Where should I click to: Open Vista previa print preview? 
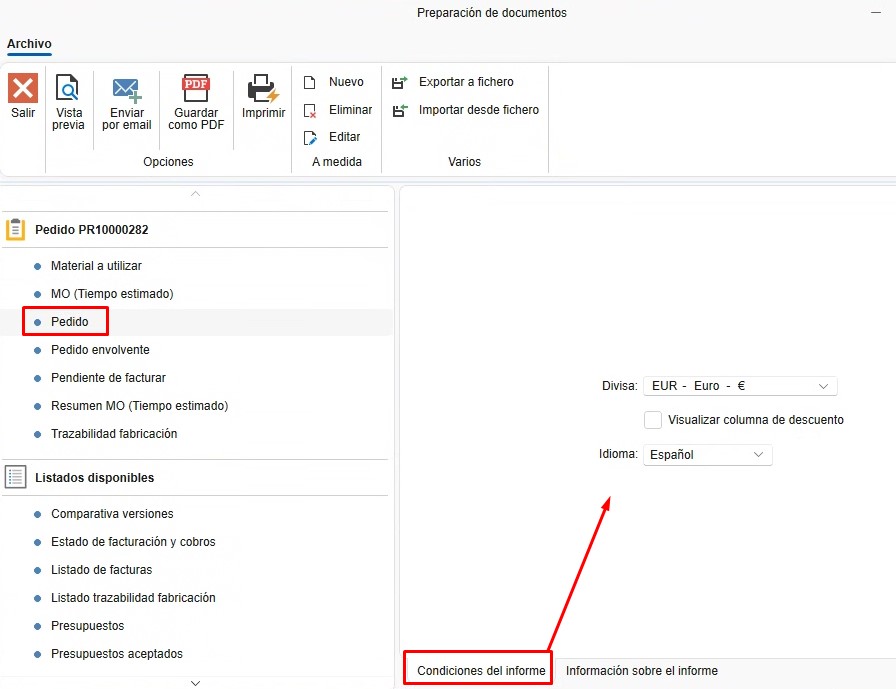click(68, 103)
